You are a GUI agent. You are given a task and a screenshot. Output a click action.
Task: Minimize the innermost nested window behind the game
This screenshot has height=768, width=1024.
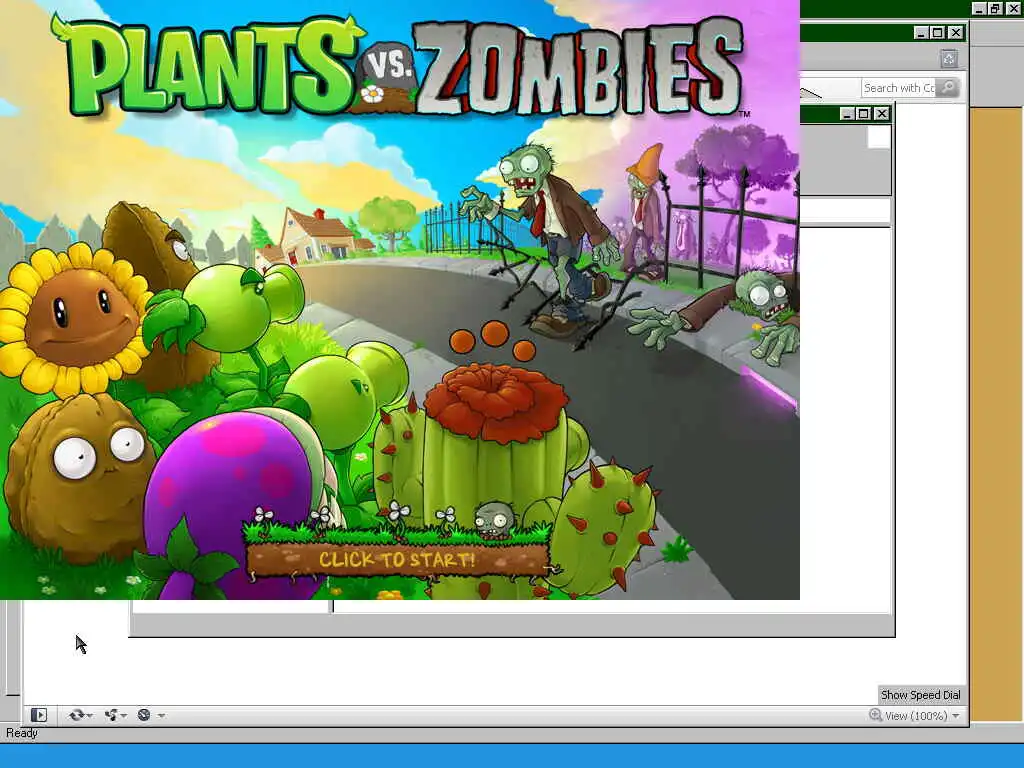point(847,114)
